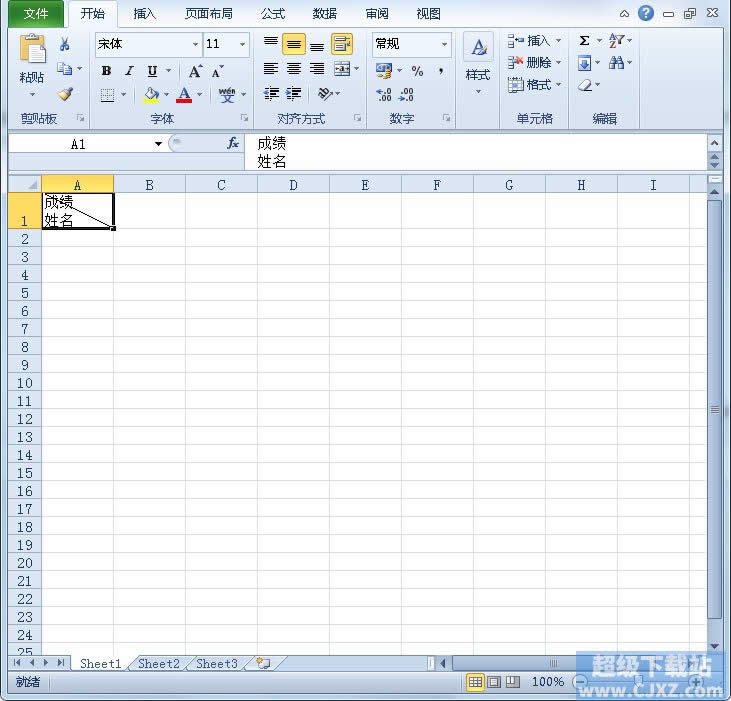Viewport: 731px width, 701px height.
Task: Increase indent
Action: (x=294, y=94)
